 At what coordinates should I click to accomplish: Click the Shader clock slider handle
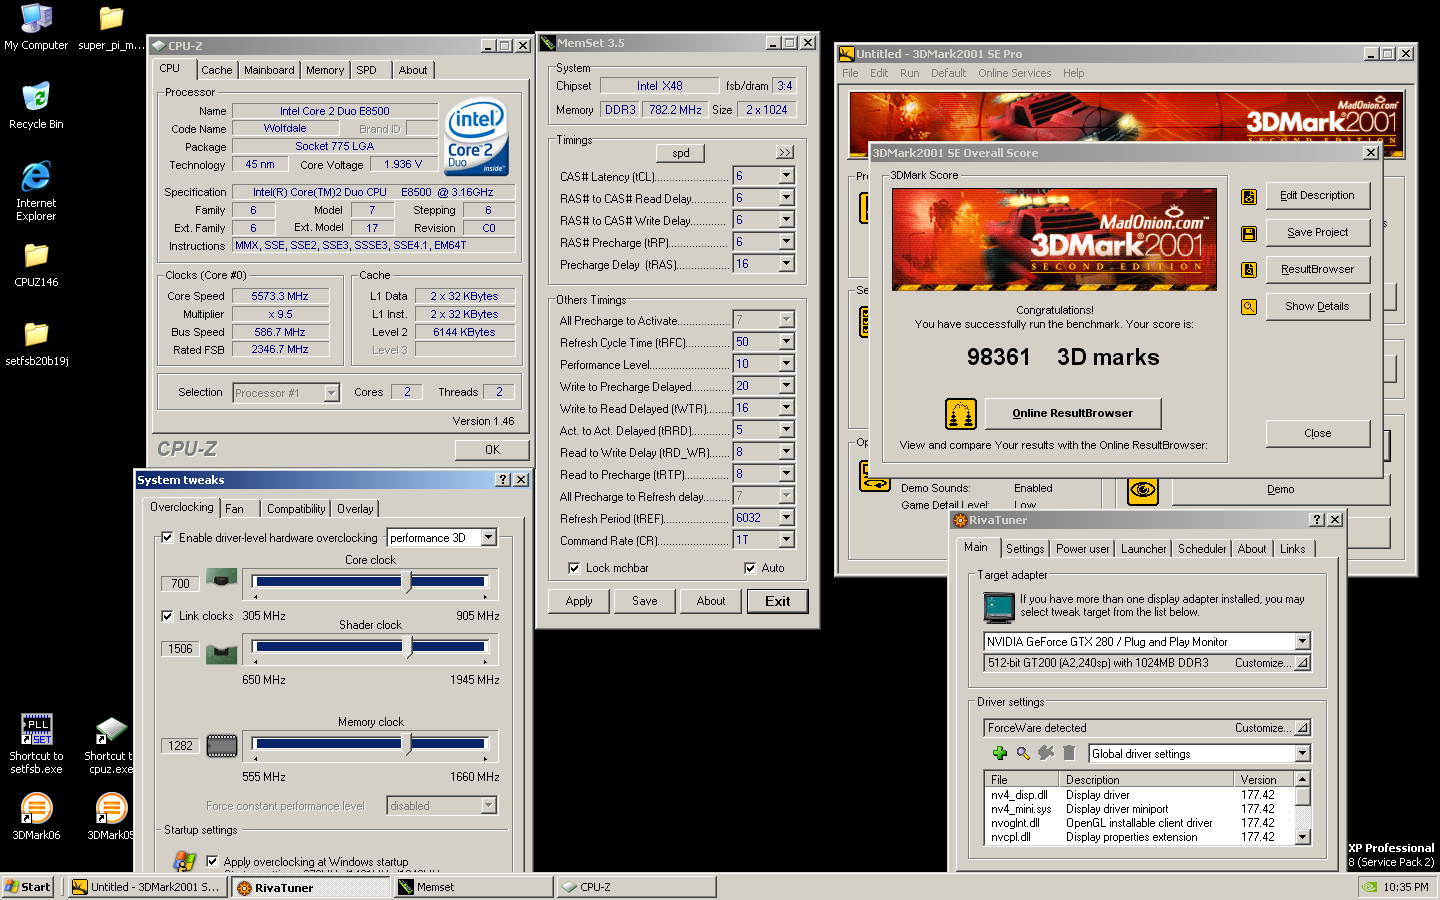[x=408, y=647]
